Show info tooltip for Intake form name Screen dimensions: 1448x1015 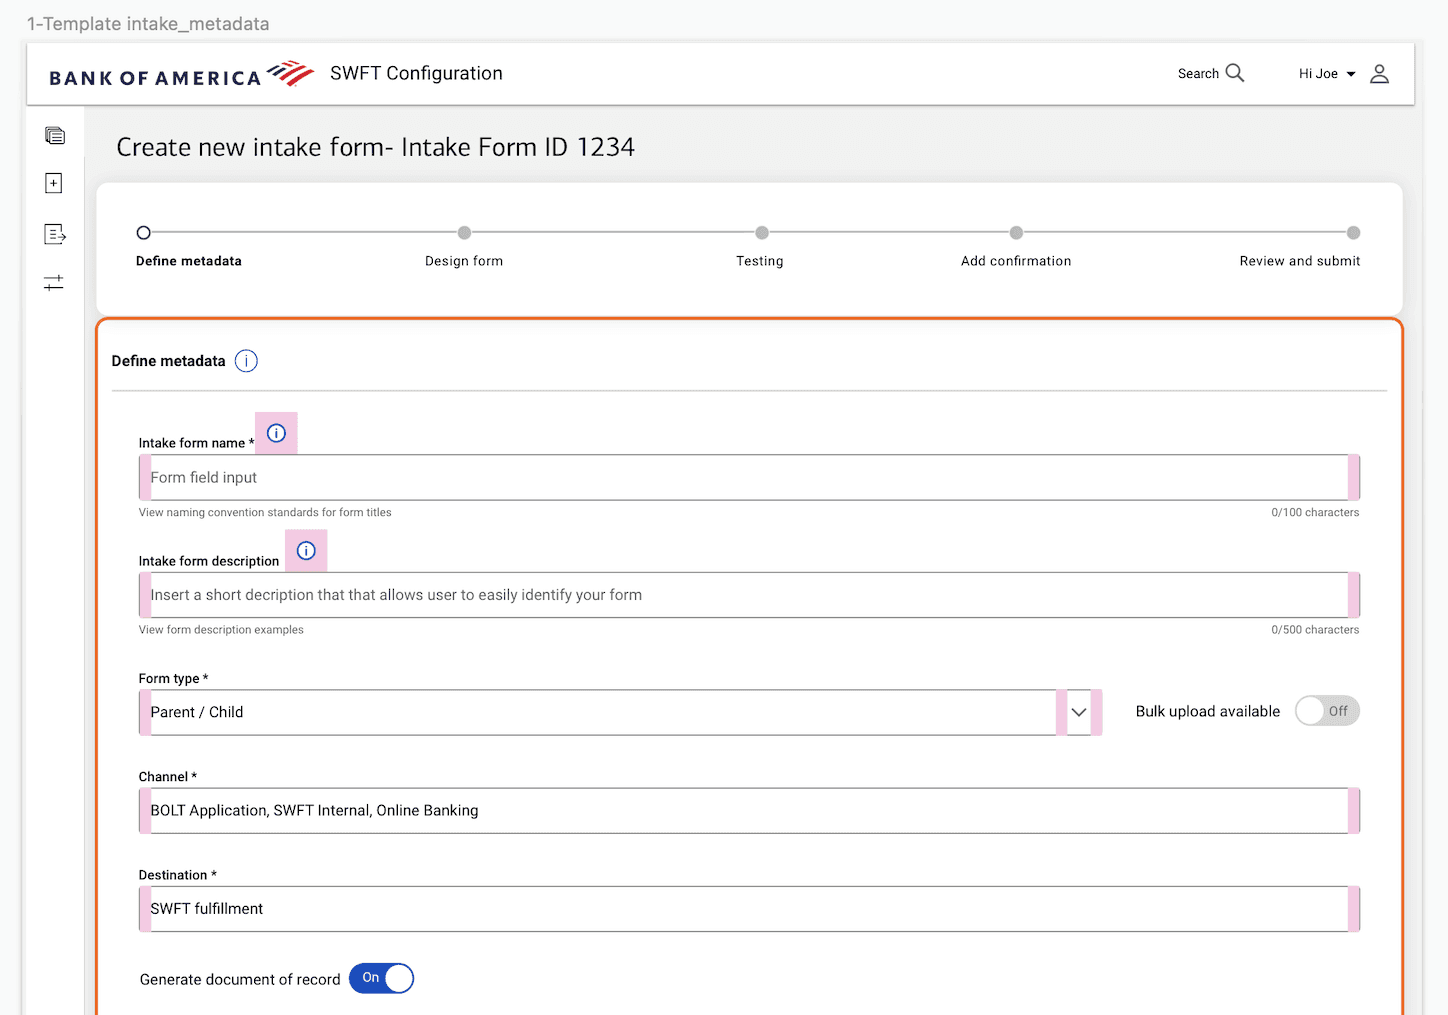pos(277,433)
